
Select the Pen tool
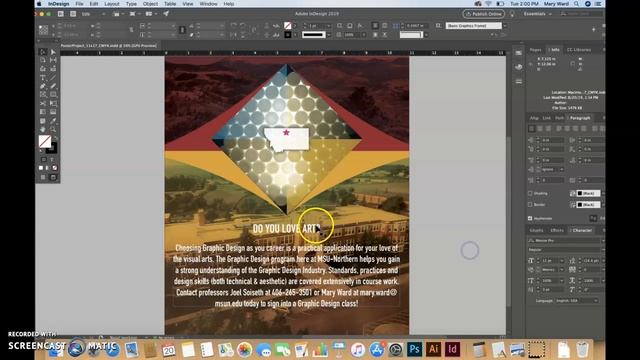tap(43, 86)
